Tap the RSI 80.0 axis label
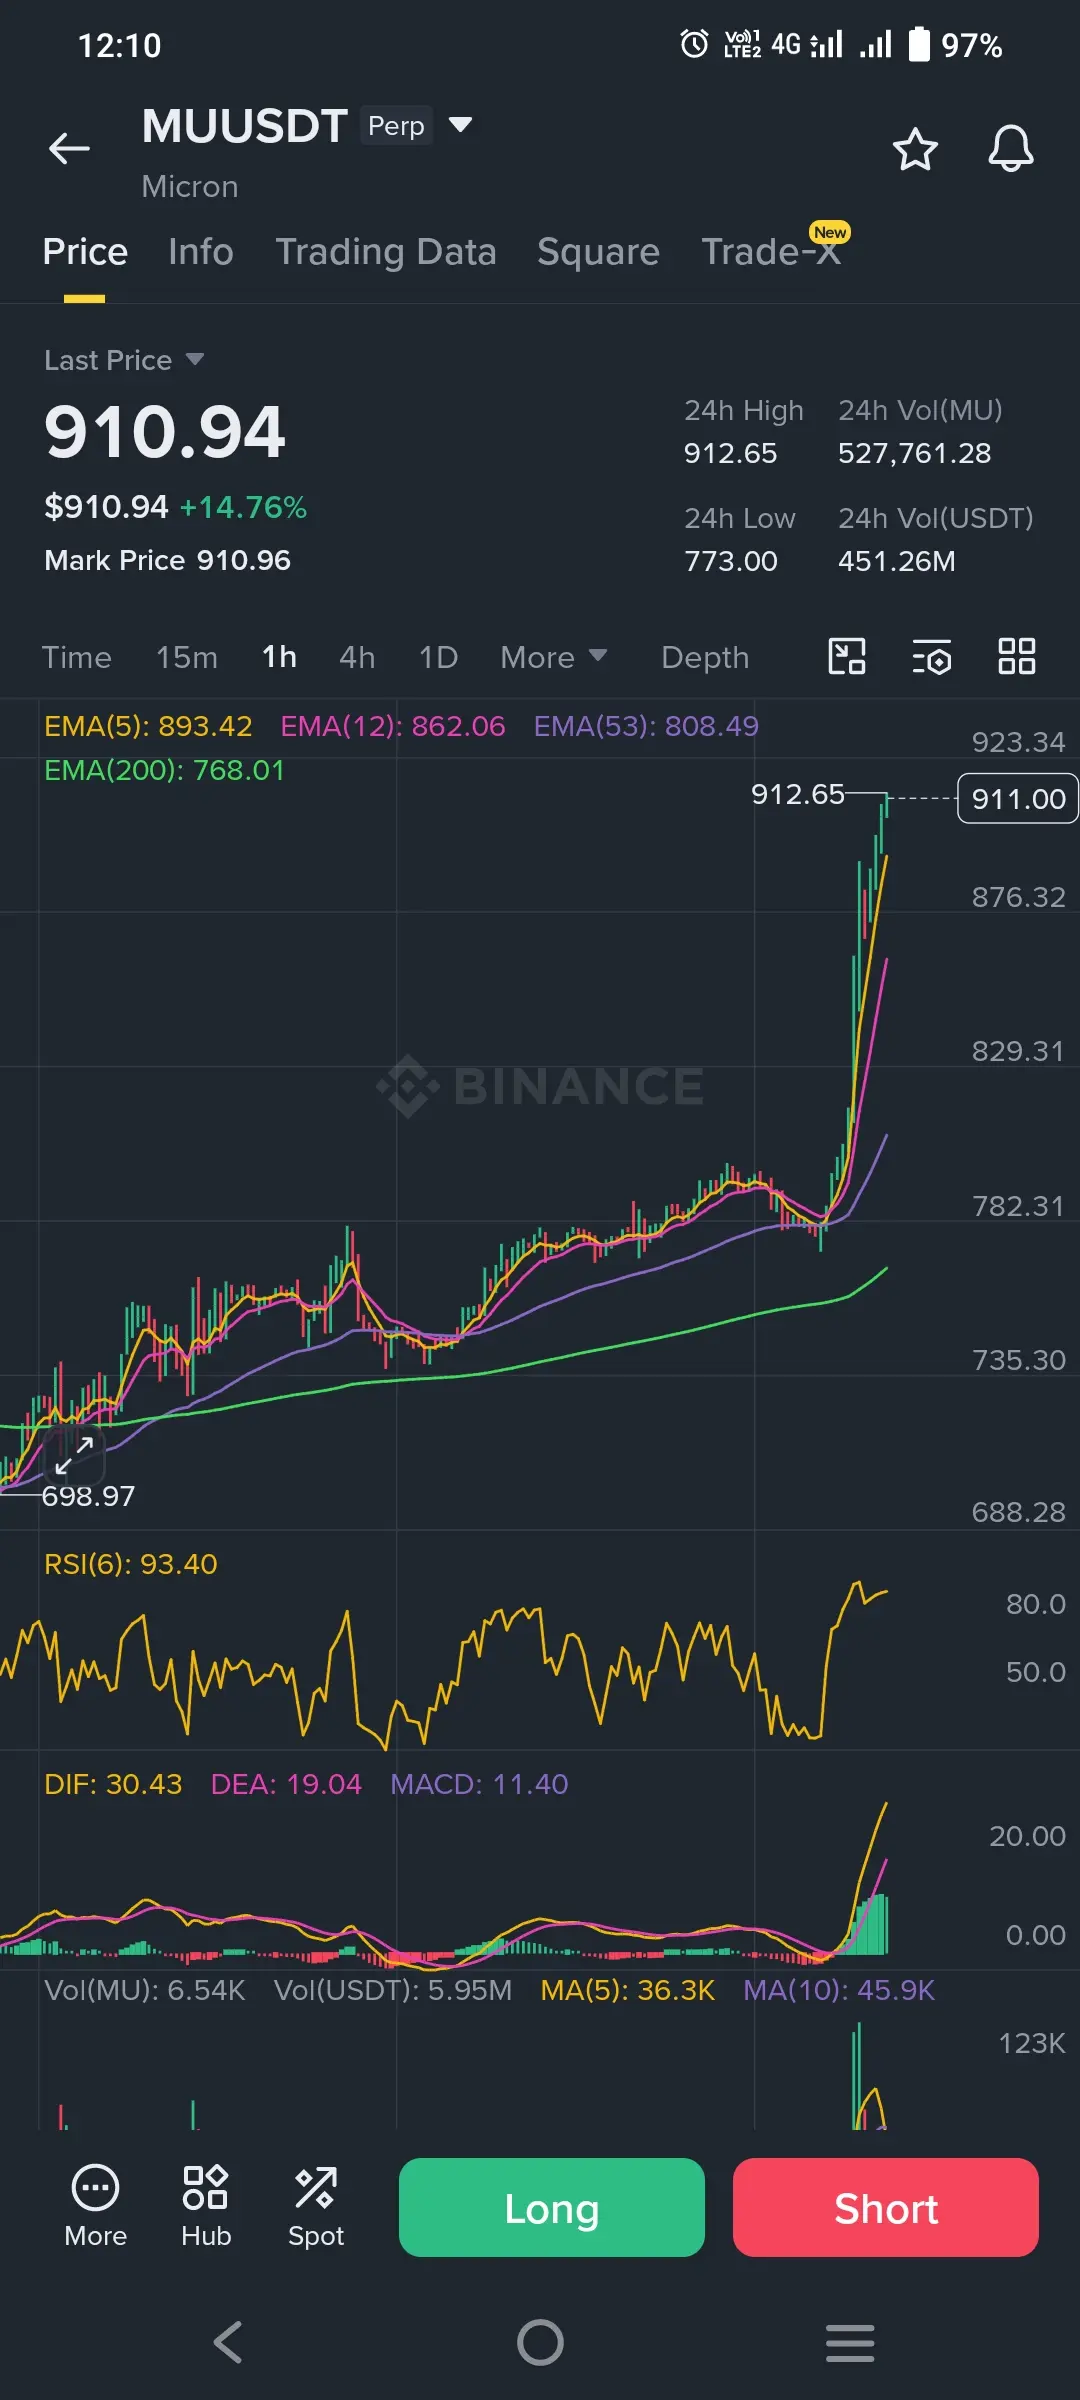Viewport: 1080px width, 2400px height. pyautogui.click(x=1036, y=1604)
